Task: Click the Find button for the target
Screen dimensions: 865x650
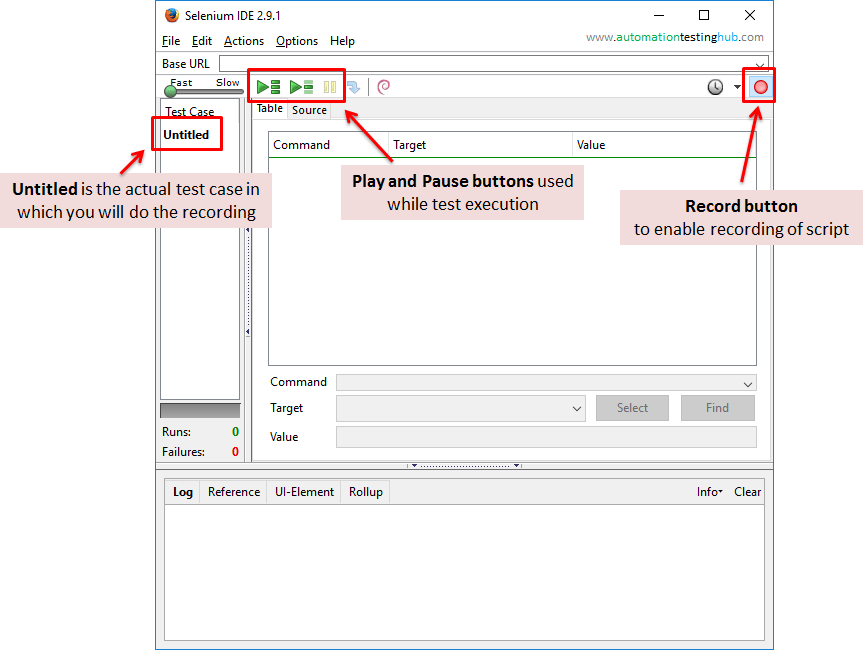Action: pyautogui.click(x=717, y=408)
